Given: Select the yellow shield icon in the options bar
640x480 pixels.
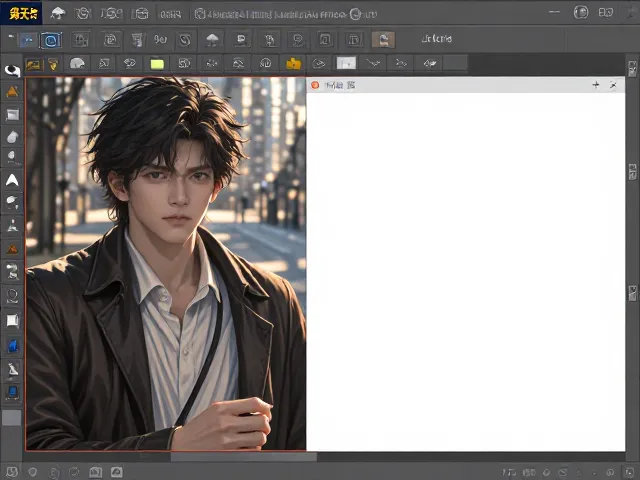Looking at the screenshot, I should [53, 64].
